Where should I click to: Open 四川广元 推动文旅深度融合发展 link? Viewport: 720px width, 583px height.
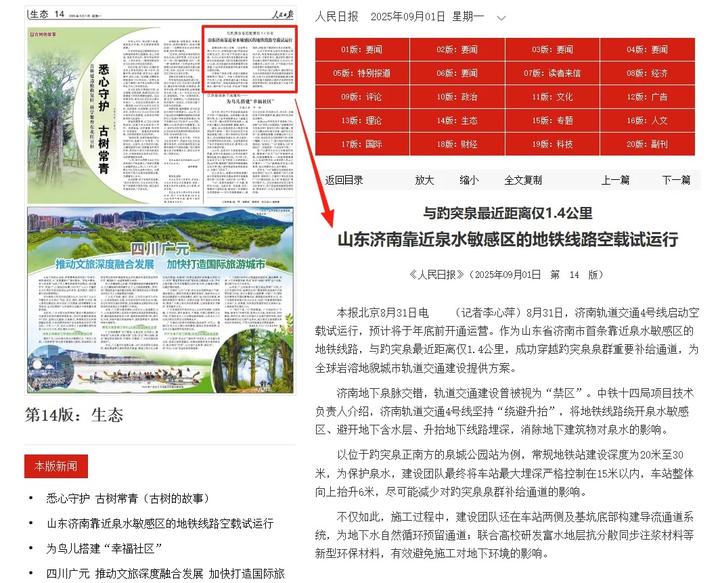[x=165, y=574]
